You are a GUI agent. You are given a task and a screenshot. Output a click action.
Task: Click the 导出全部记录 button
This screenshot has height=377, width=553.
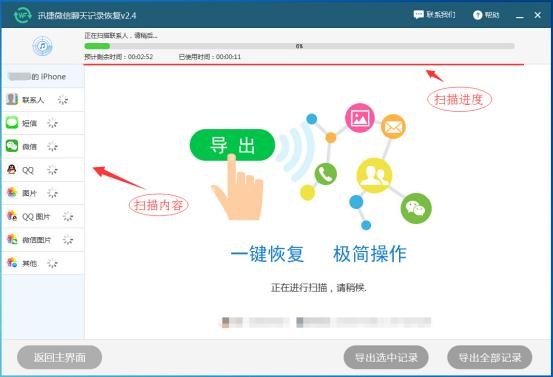tap(490, 357)
